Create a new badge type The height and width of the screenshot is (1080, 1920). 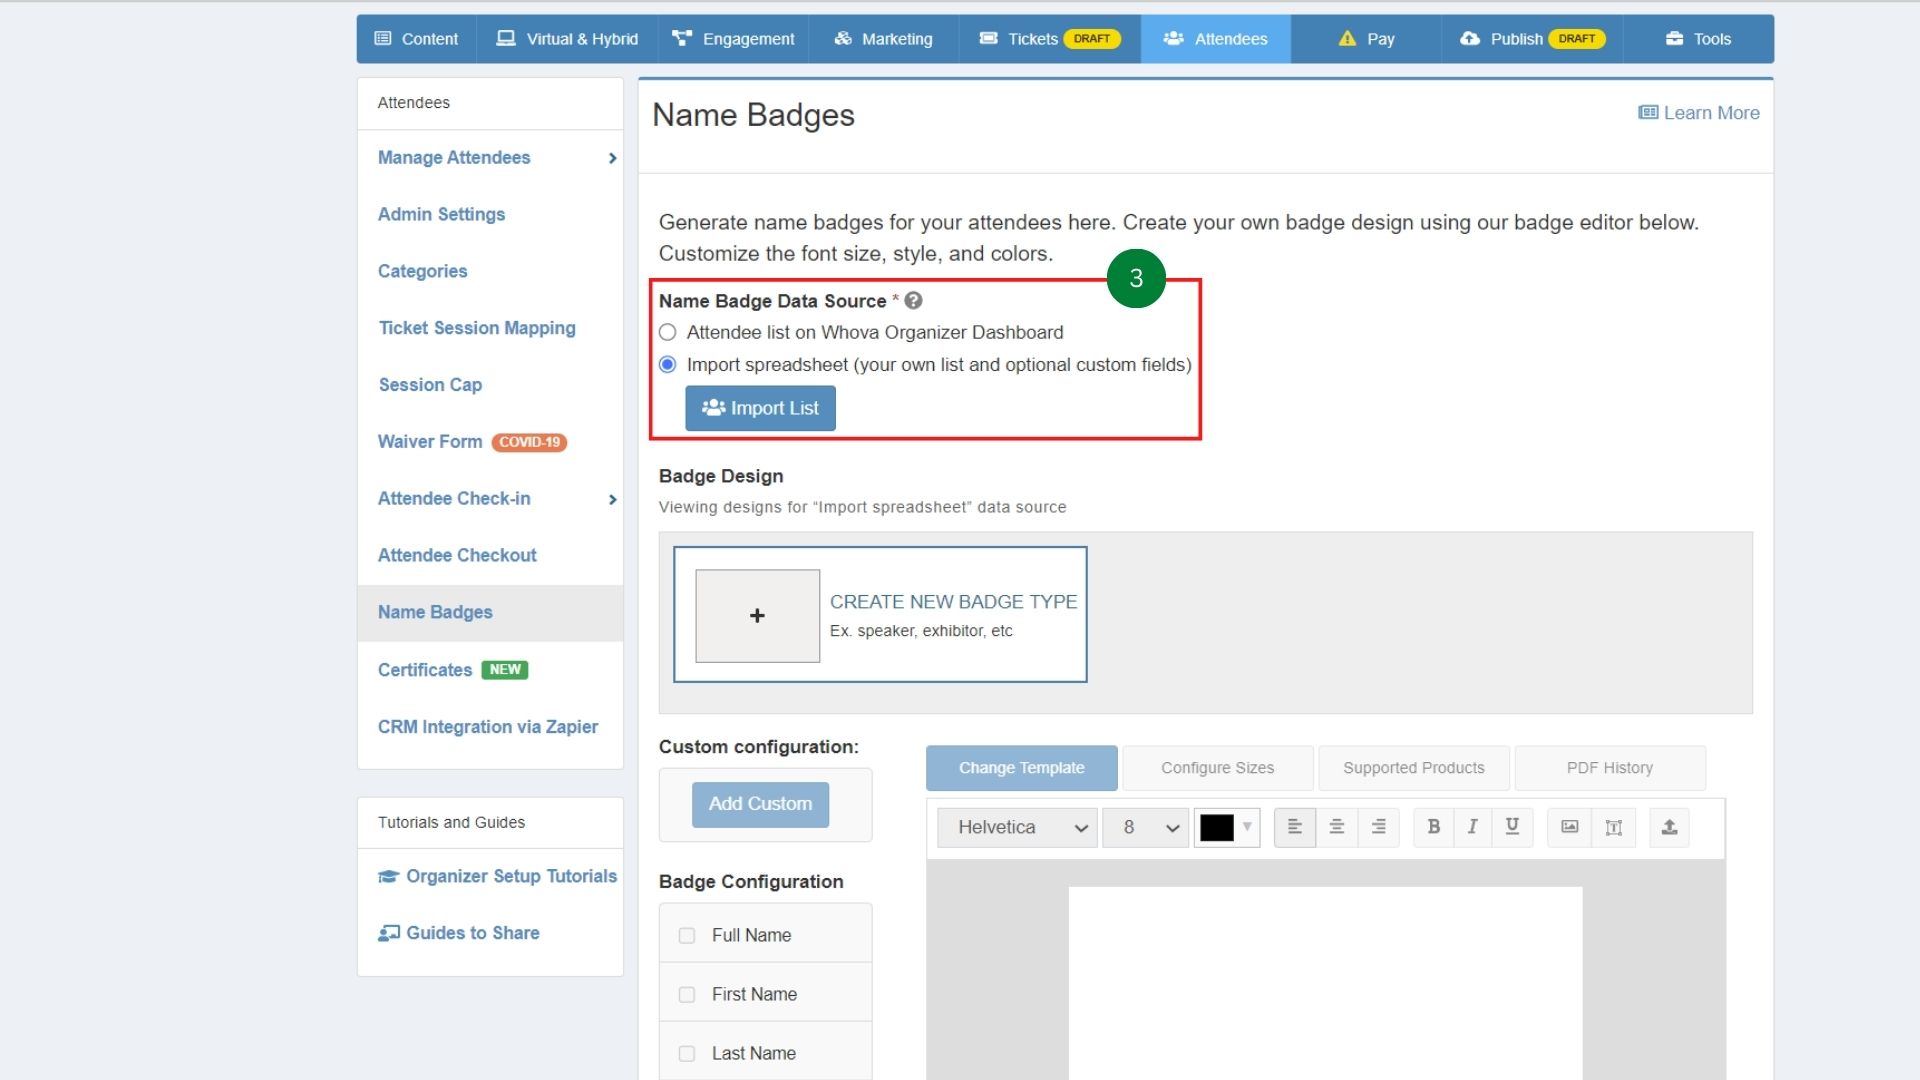click(879, 614)
